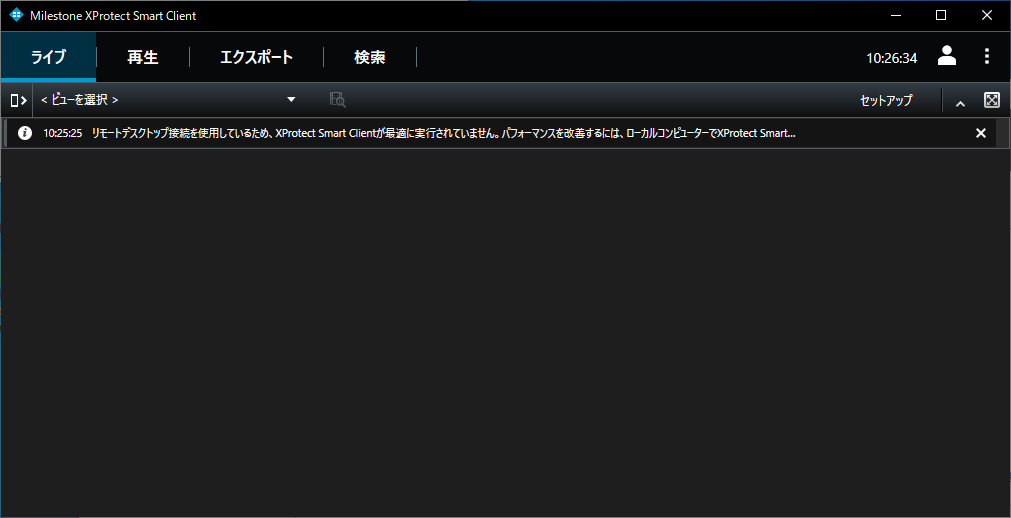1011x518 pixels.
Task: Minimize the Smart Client window
Action: (894, 15)
